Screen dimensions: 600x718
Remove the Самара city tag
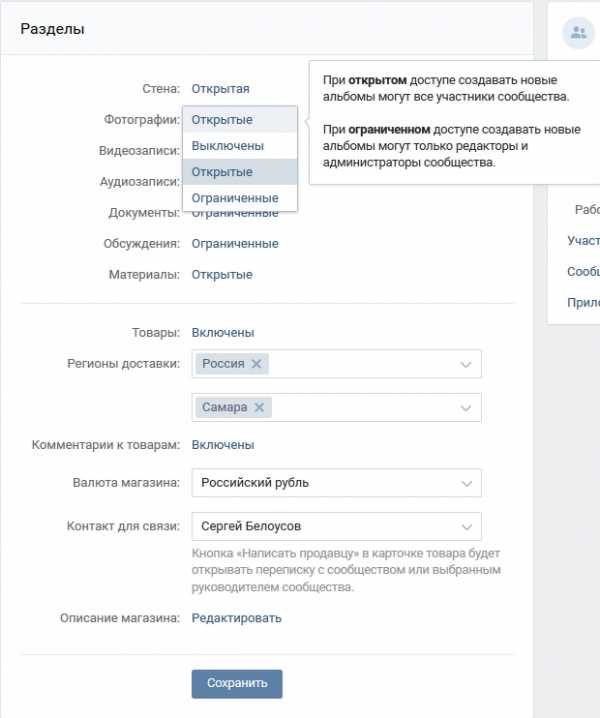259,408
